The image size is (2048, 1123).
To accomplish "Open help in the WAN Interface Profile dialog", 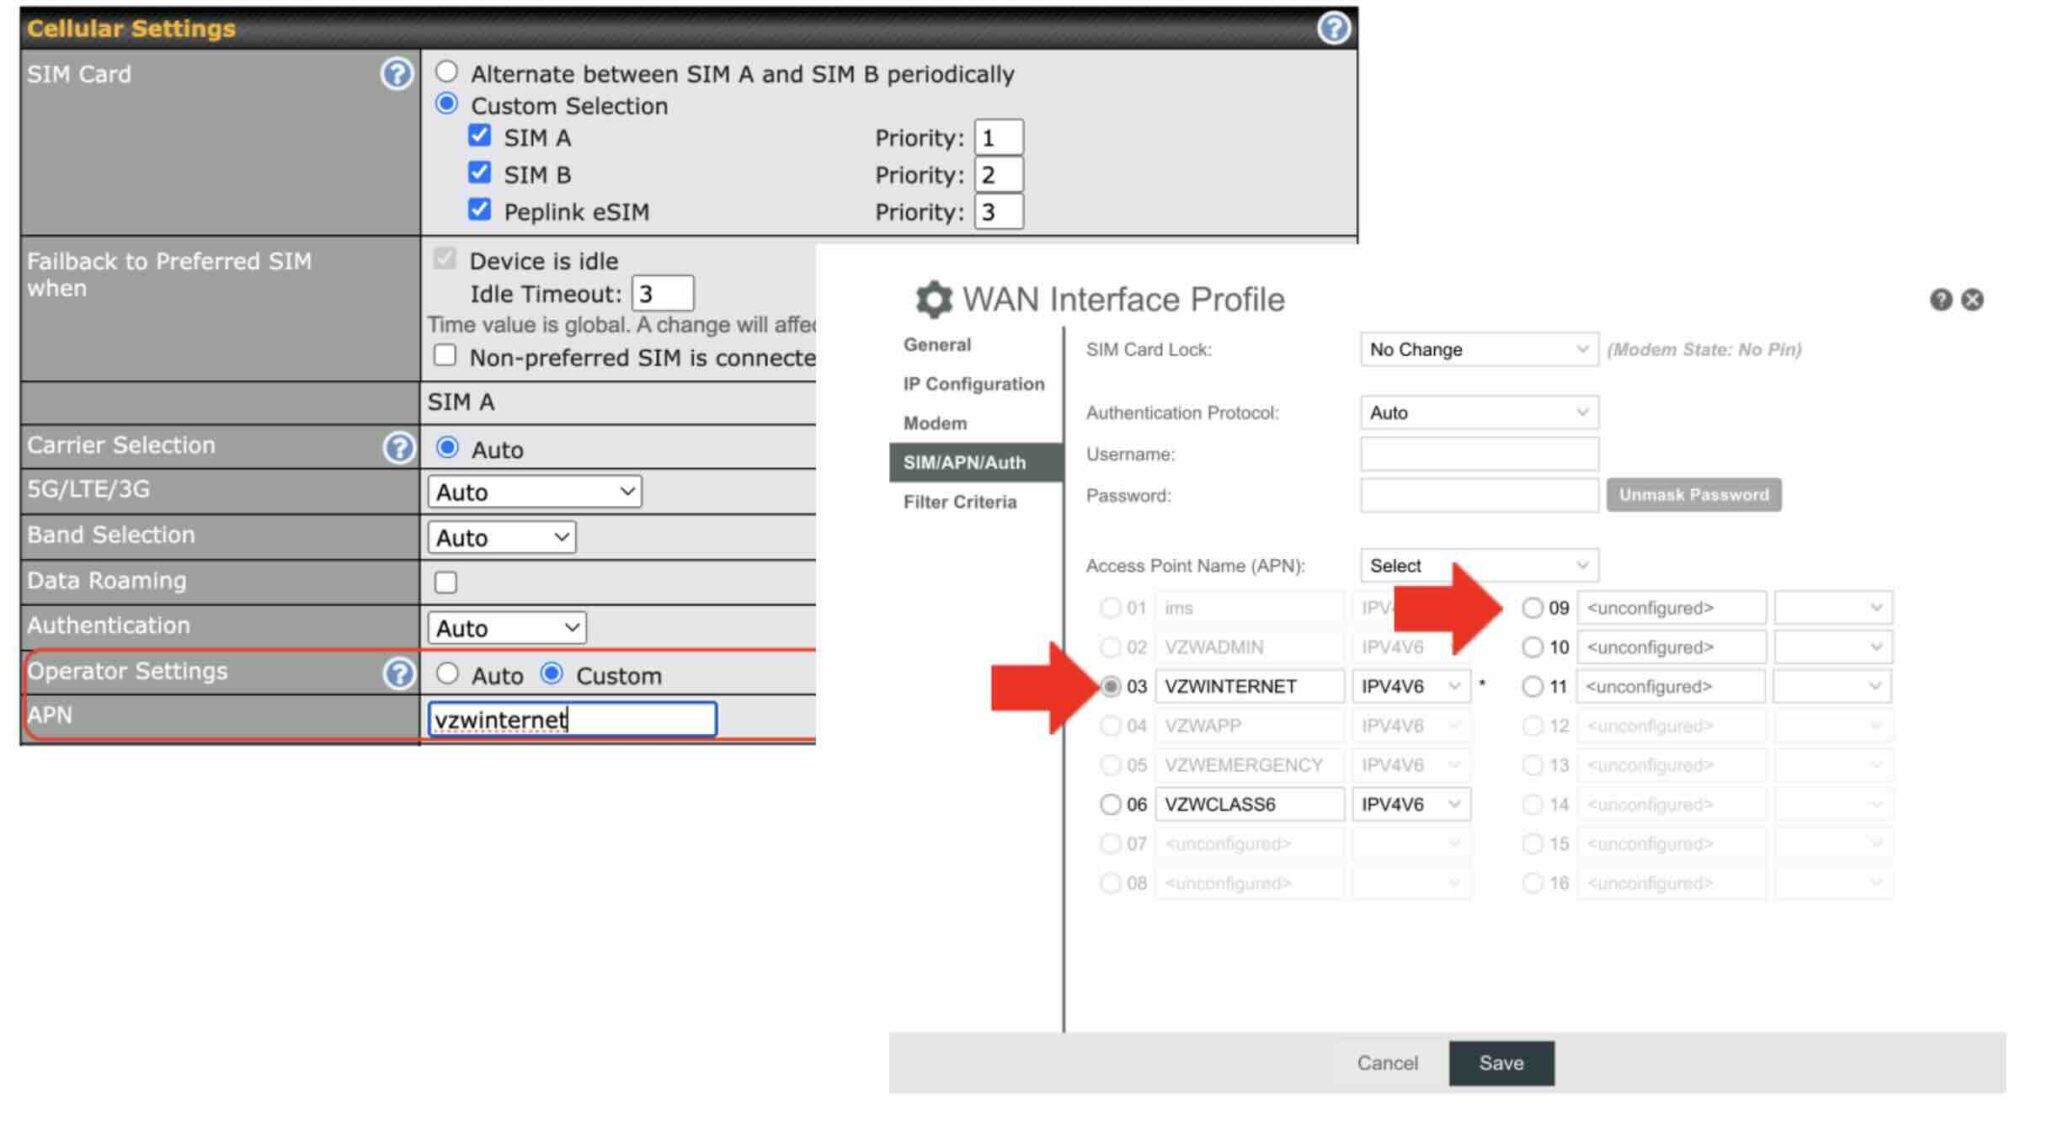I will [1940, 299].
